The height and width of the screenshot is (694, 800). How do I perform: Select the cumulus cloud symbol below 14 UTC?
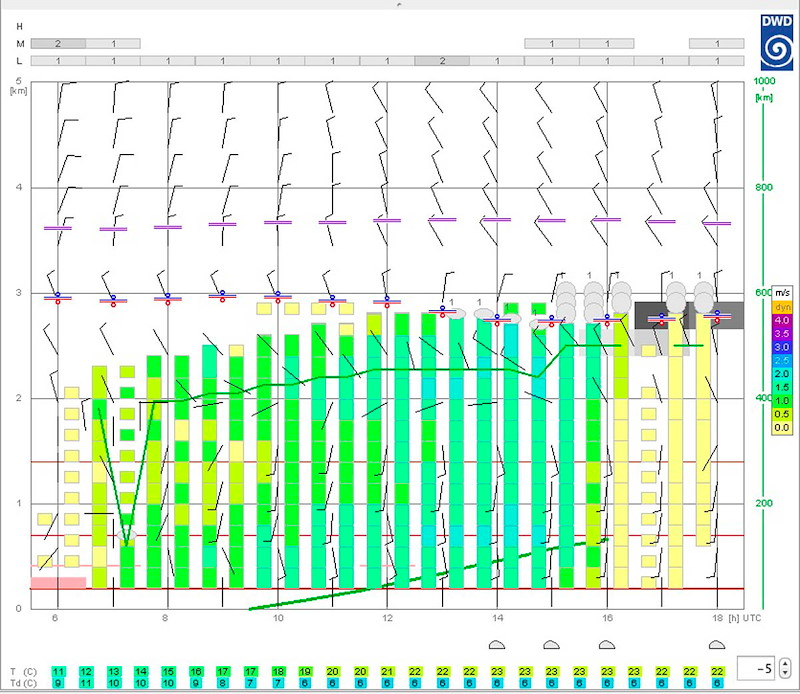(497, 645)
